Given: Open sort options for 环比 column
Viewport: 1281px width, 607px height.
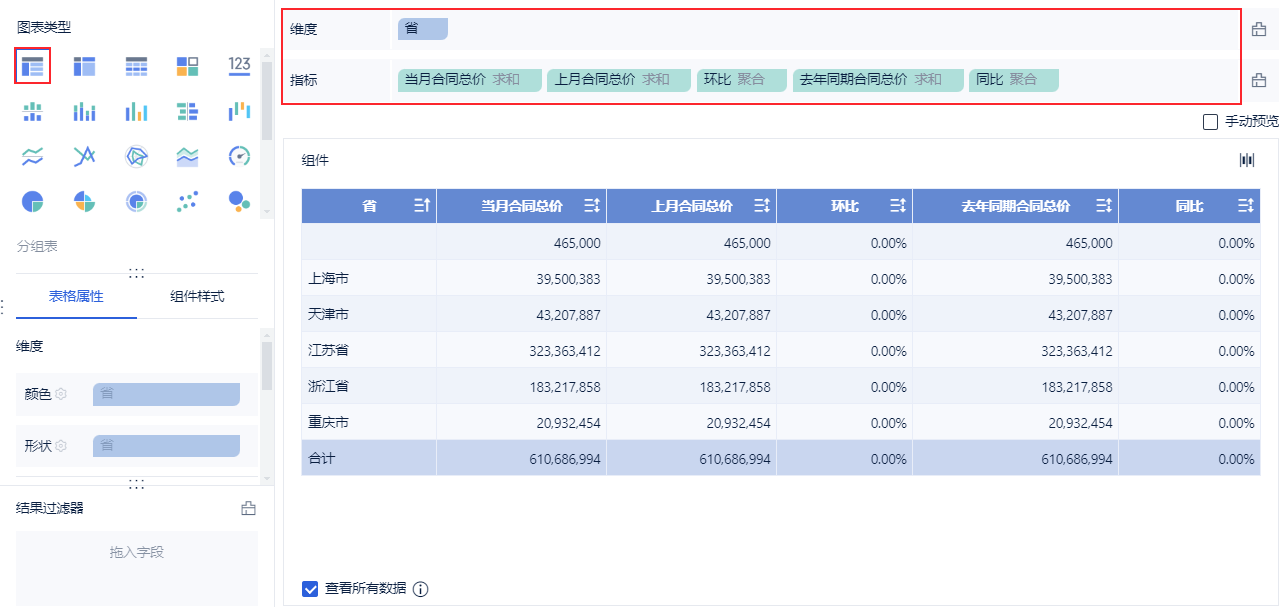Looking at the screenshot, I should pyautogui.click(x=897, y=206).
